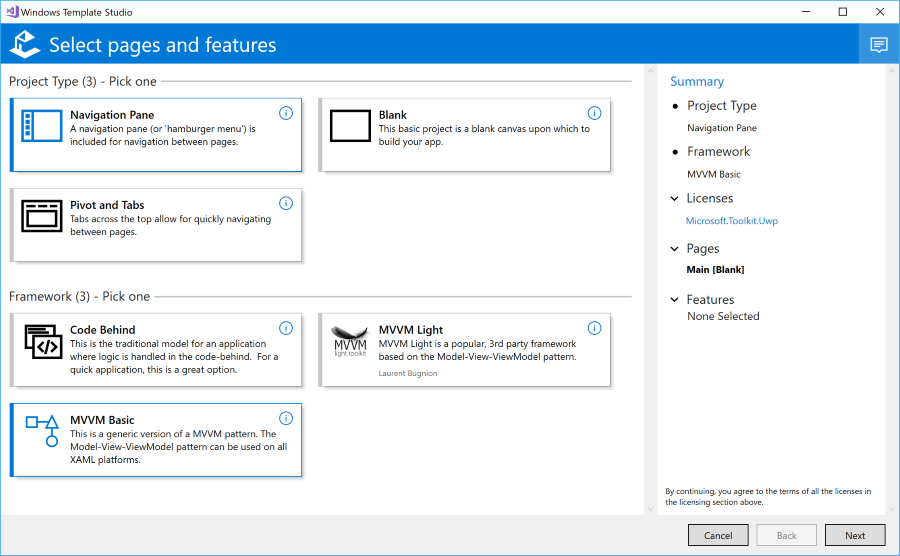Click the Cancel button
The image size is (900, 556).
coord(718,535)
